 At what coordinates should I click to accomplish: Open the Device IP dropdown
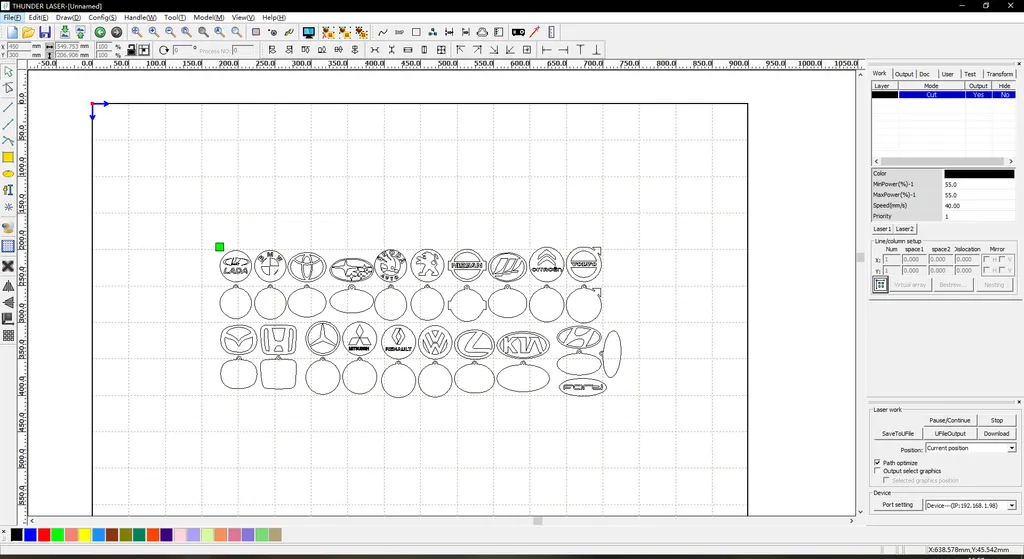970,505
